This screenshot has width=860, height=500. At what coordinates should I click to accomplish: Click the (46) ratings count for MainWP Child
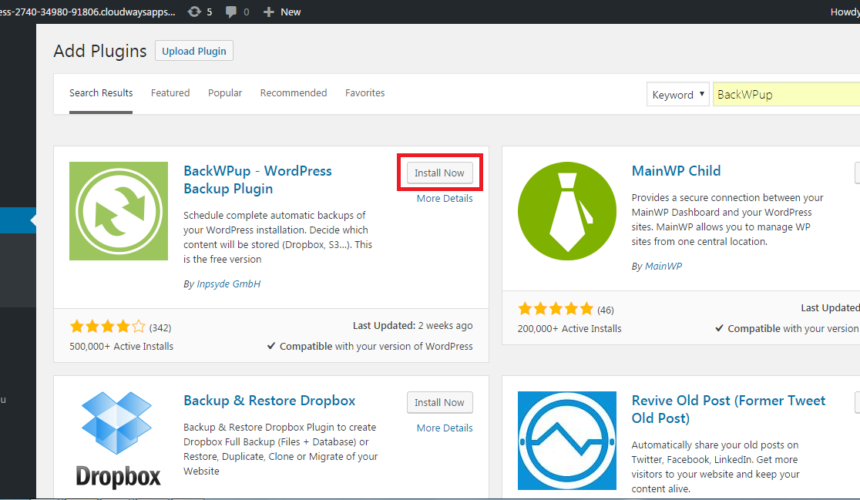[606, 310]
